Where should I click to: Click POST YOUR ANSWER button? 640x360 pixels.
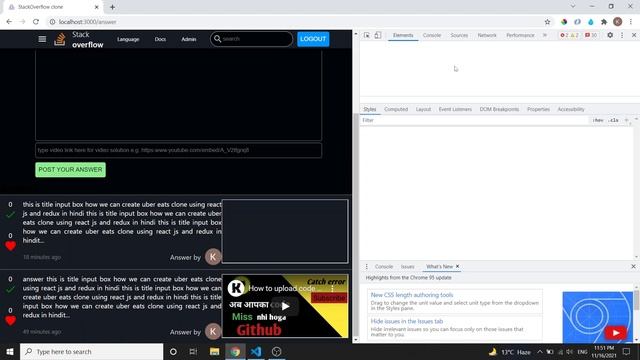[70, 169]
